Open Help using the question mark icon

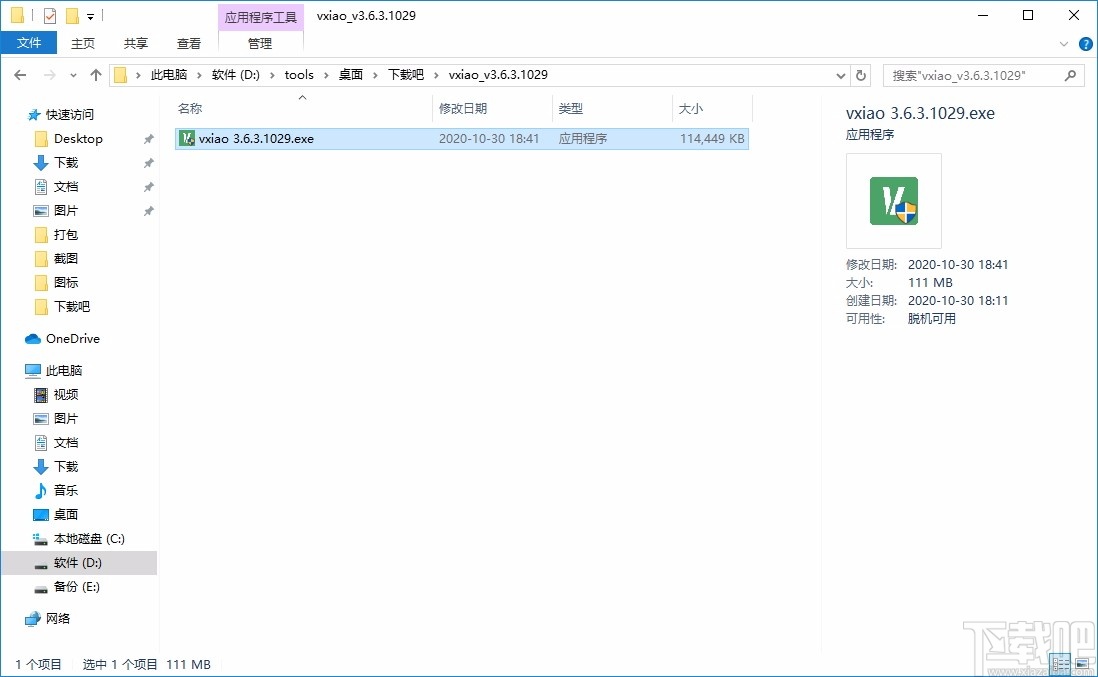tap(1086, 43)
